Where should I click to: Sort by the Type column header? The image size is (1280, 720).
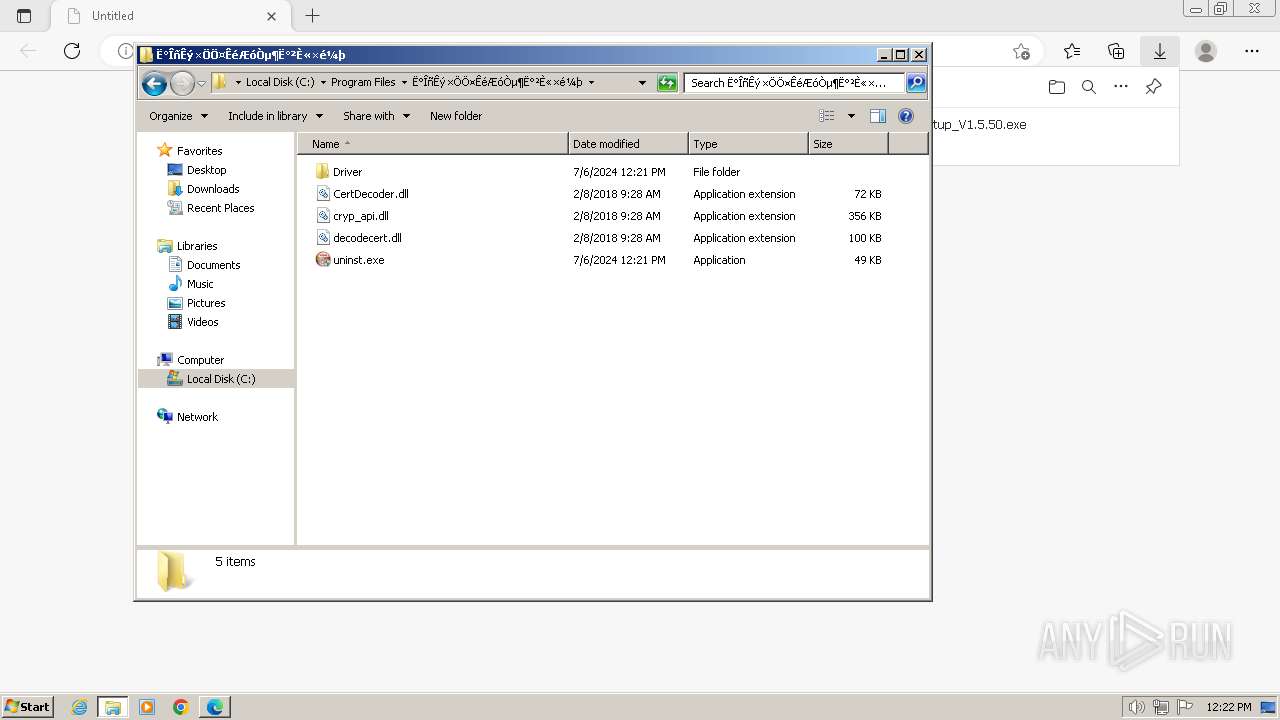748,144
